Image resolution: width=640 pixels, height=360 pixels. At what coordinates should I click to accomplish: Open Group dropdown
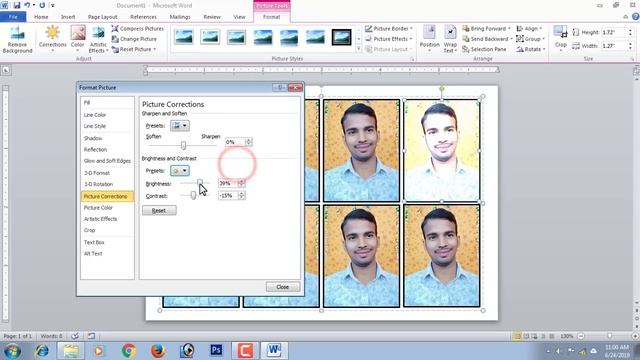click(x=531, y=39)
